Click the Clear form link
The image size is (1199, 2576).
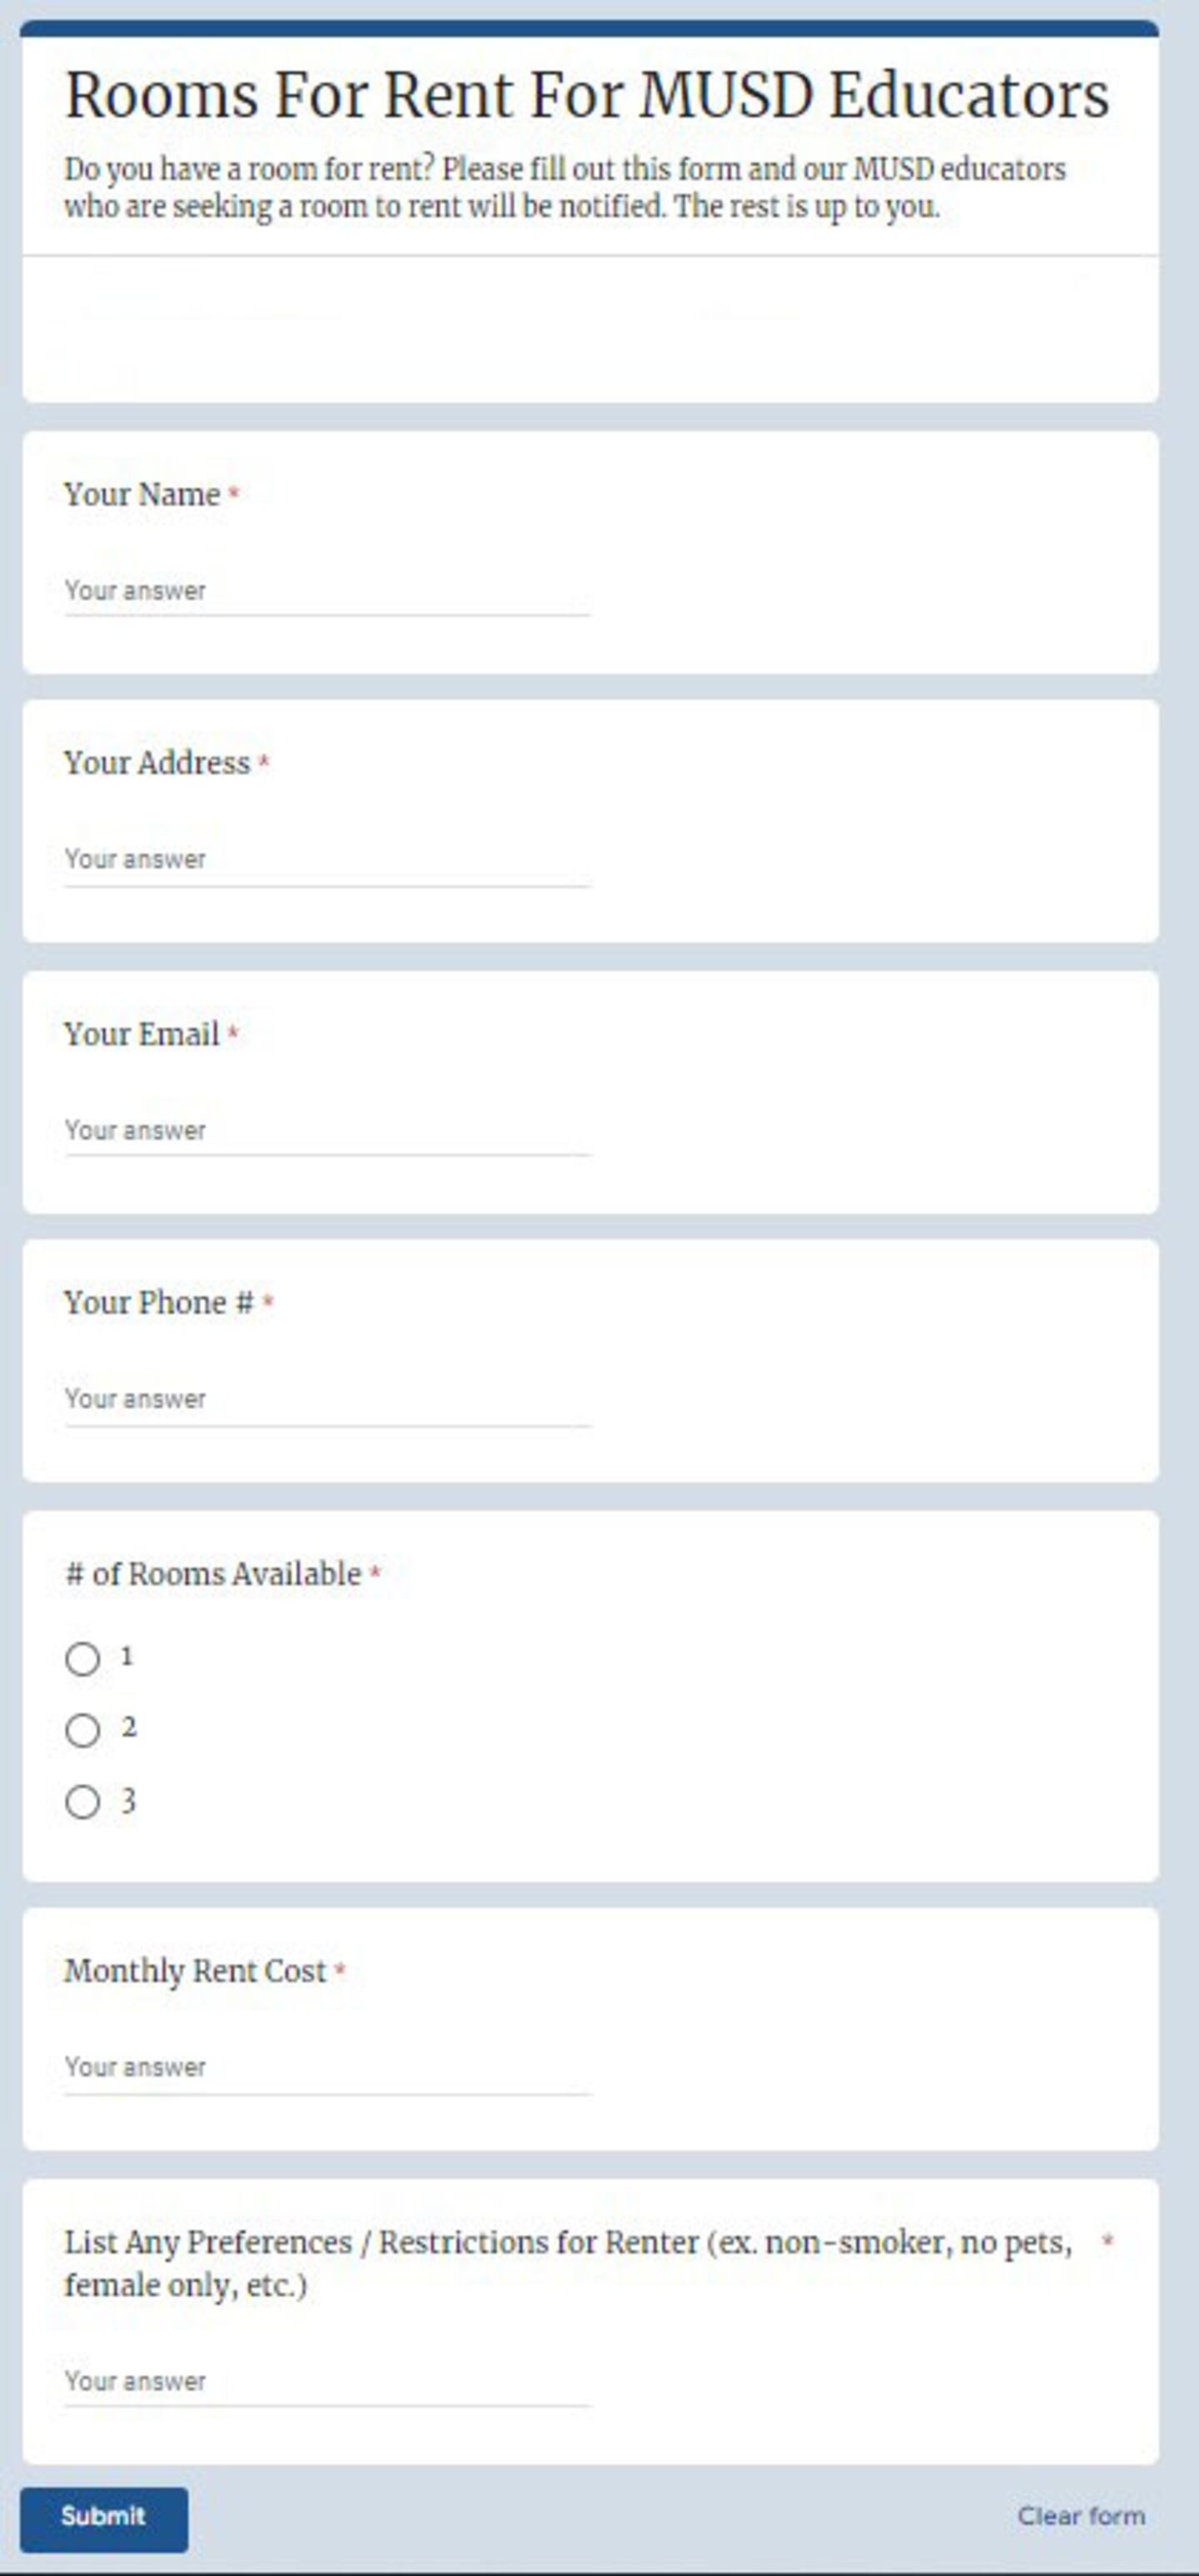tap(1080, 2516)
